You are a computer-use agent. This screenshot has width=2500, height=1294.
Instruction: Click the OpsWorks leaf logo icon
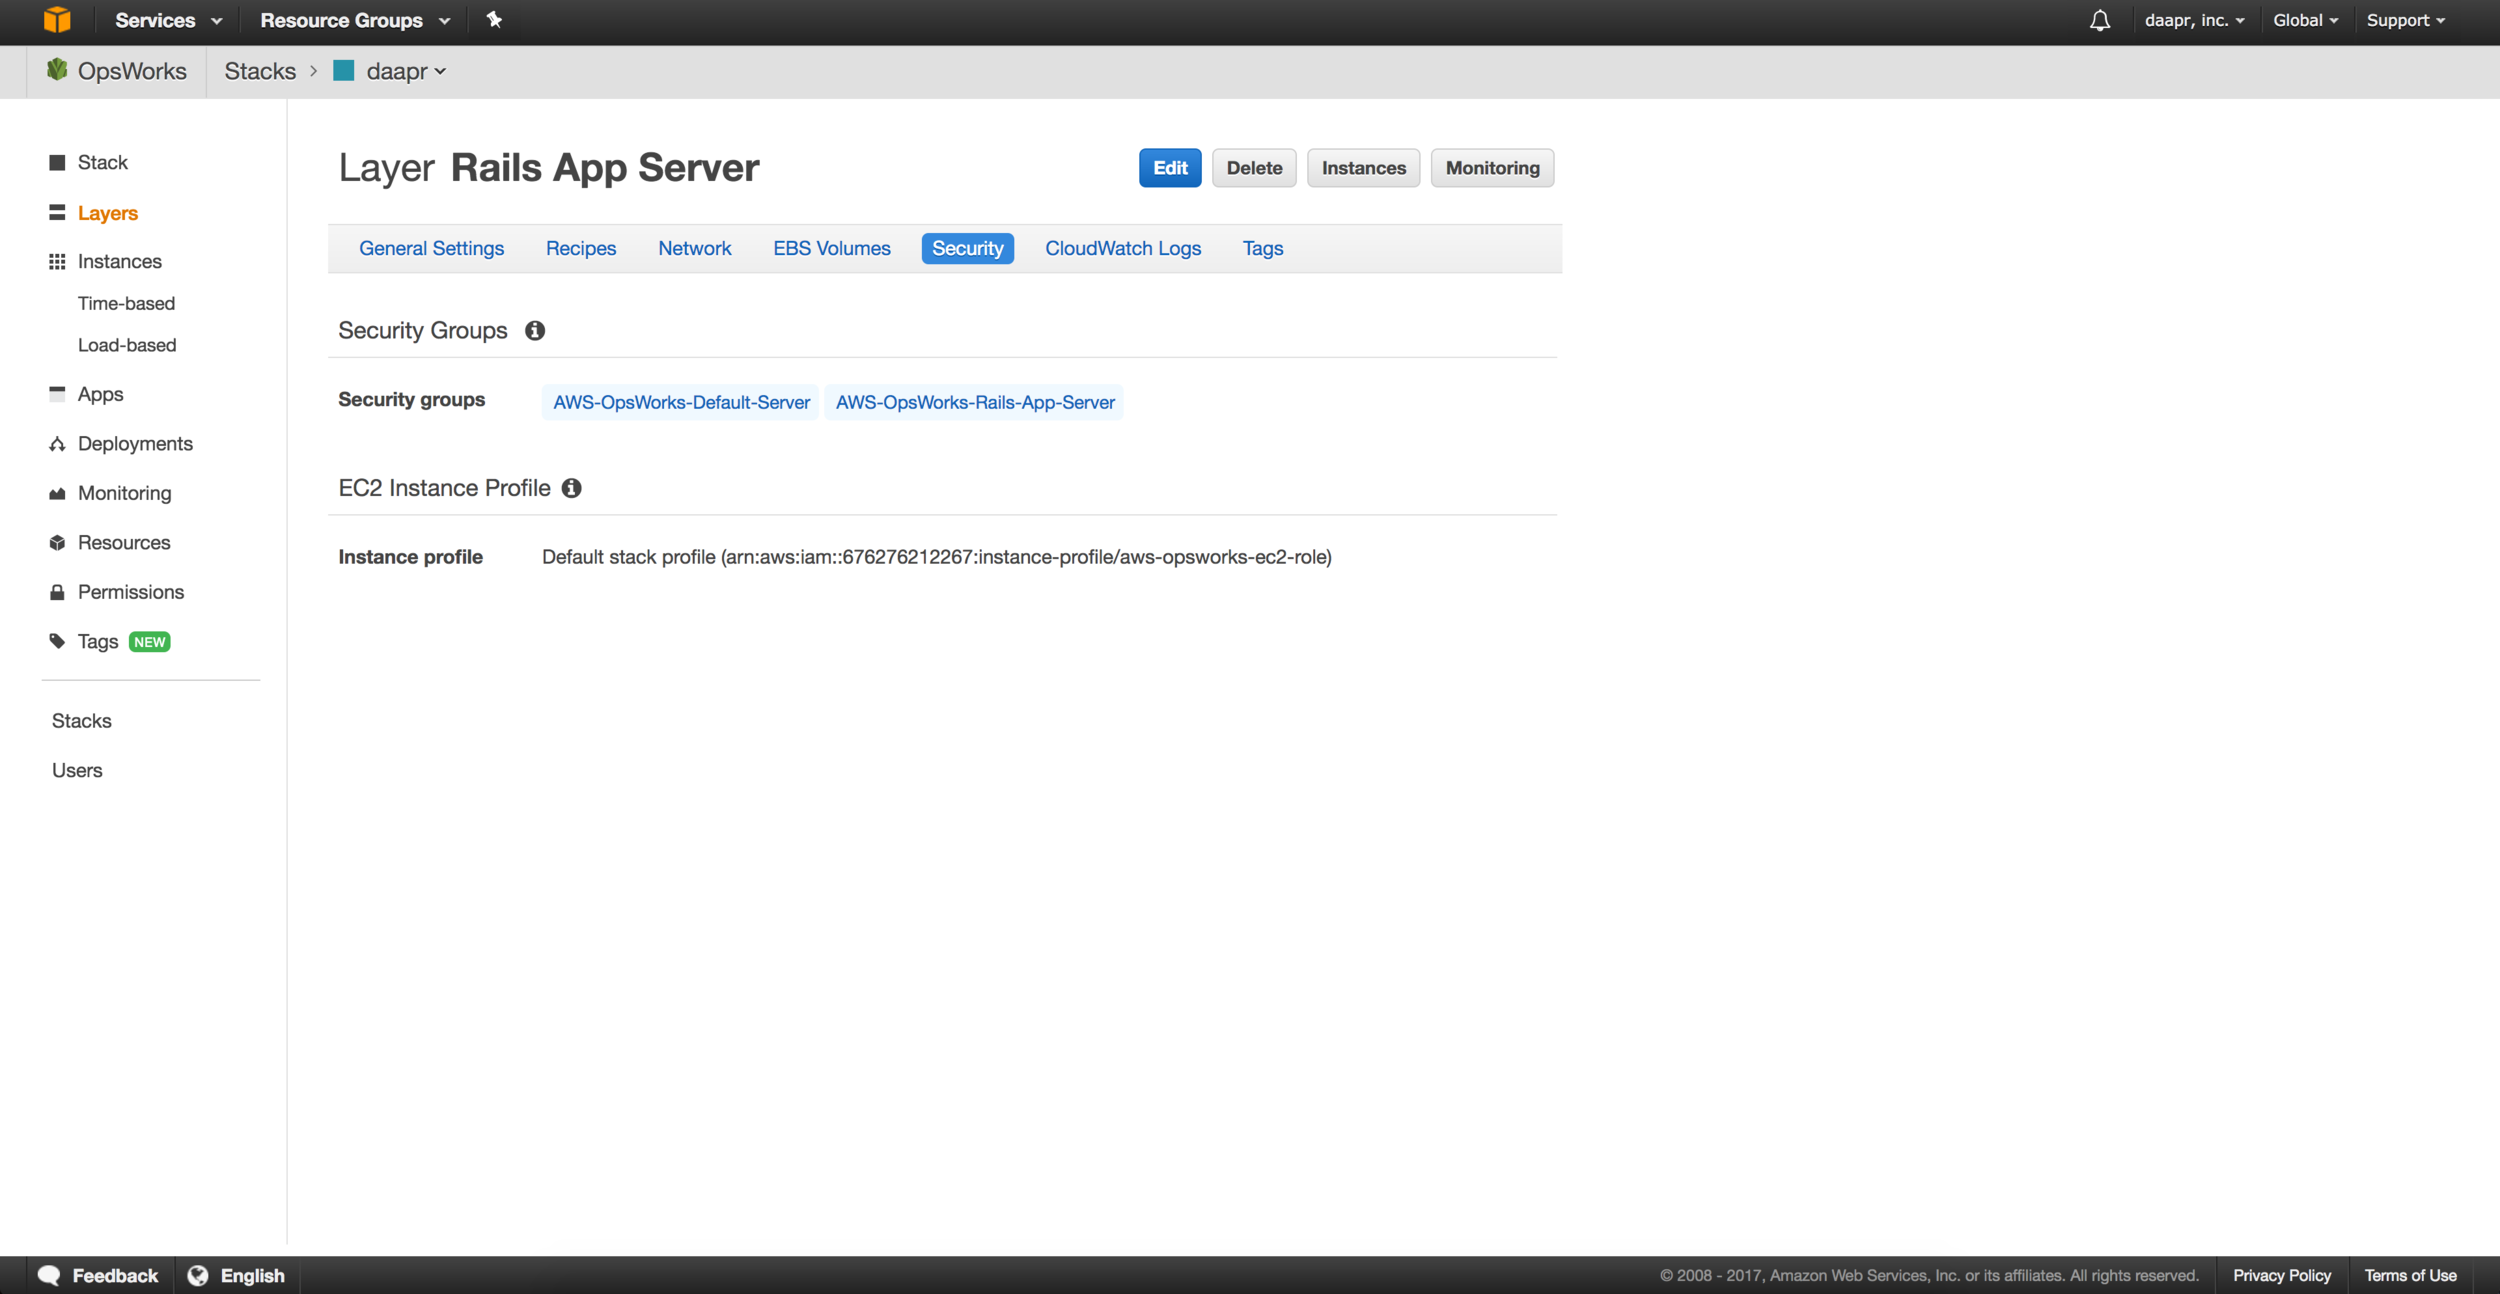(x=57, y=70)
